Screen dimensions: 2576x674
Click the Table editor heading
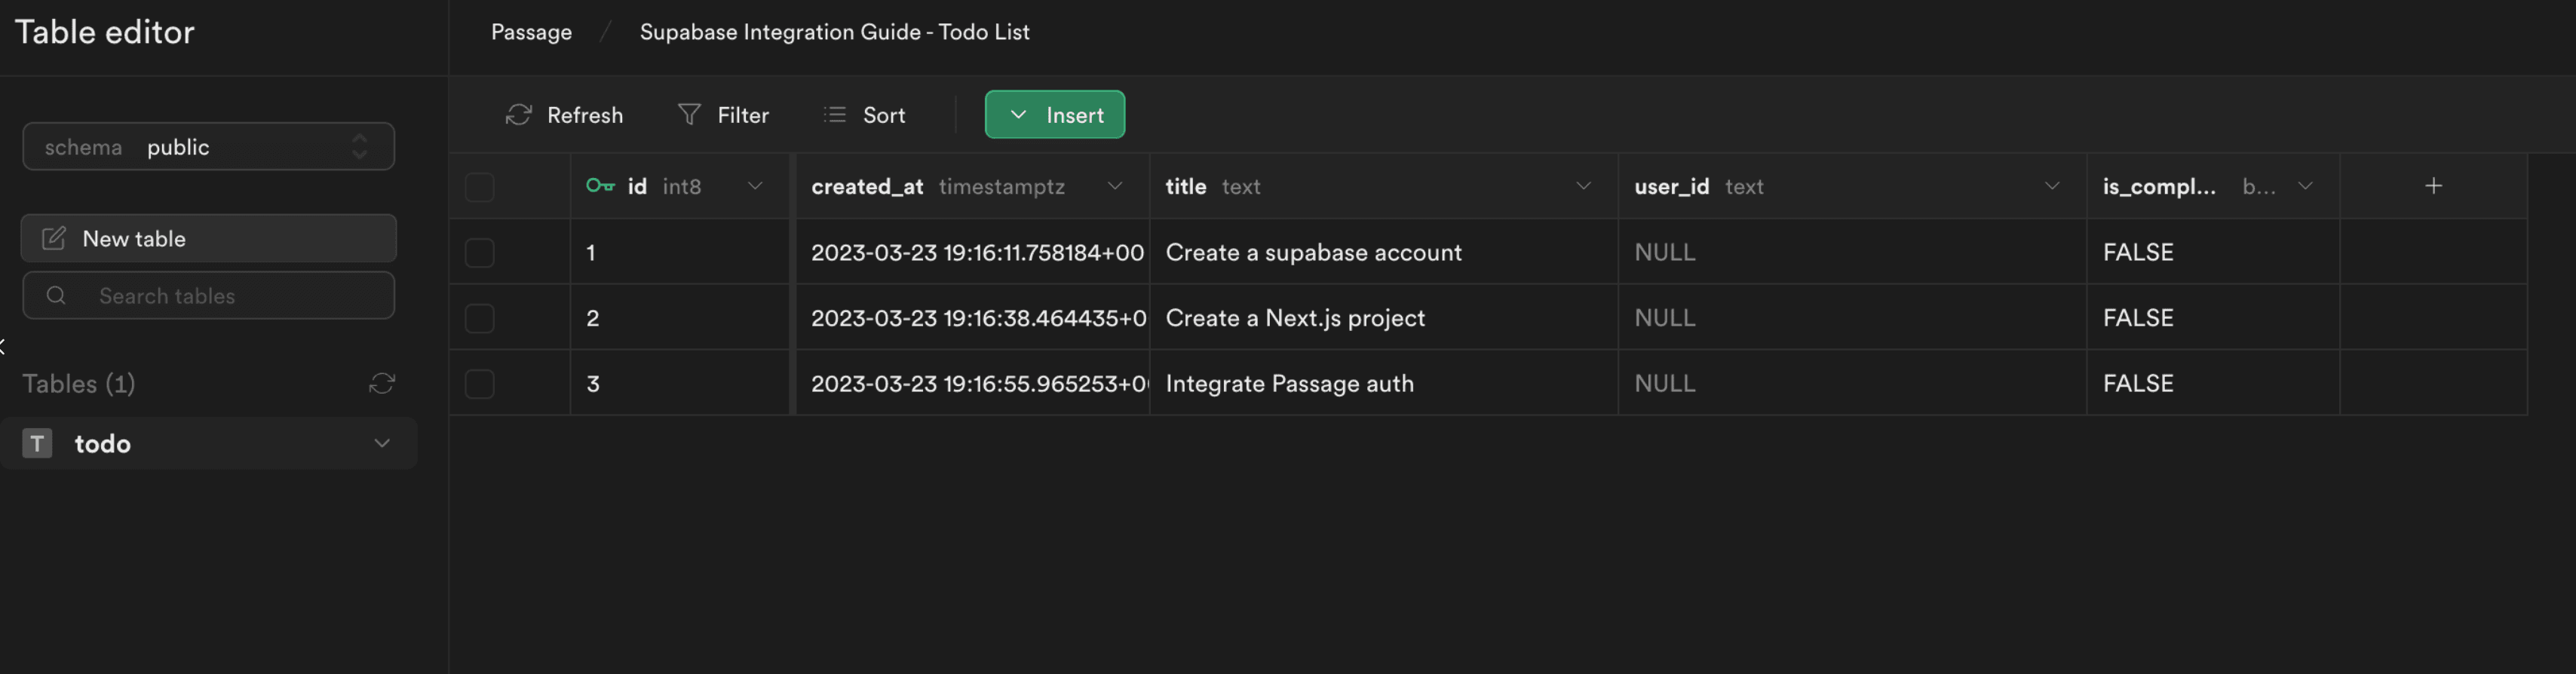click(x=105, y=32)
